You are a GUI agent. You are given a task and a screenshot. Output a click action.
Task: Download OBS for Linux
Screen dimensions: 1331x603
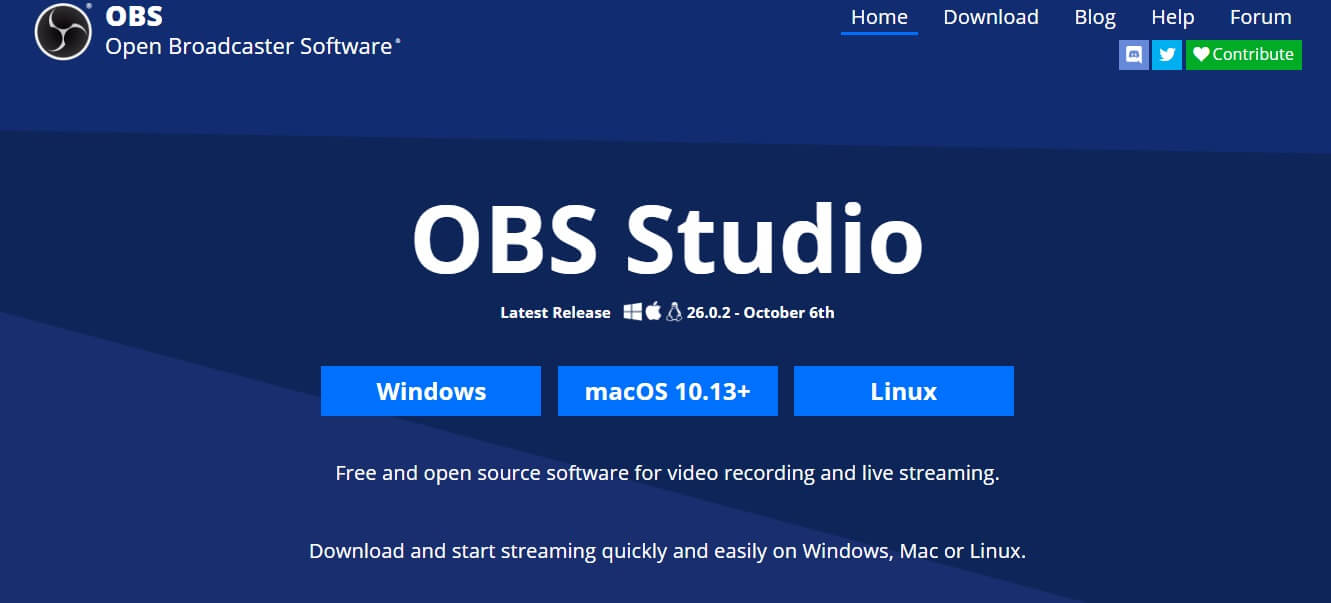pos(903,391)
